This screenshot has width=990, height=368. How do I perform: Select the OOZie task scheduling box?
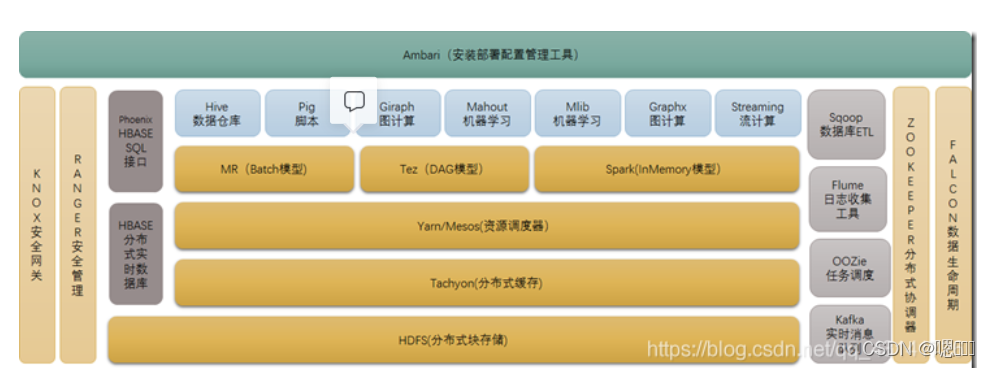tap(850, 268)
